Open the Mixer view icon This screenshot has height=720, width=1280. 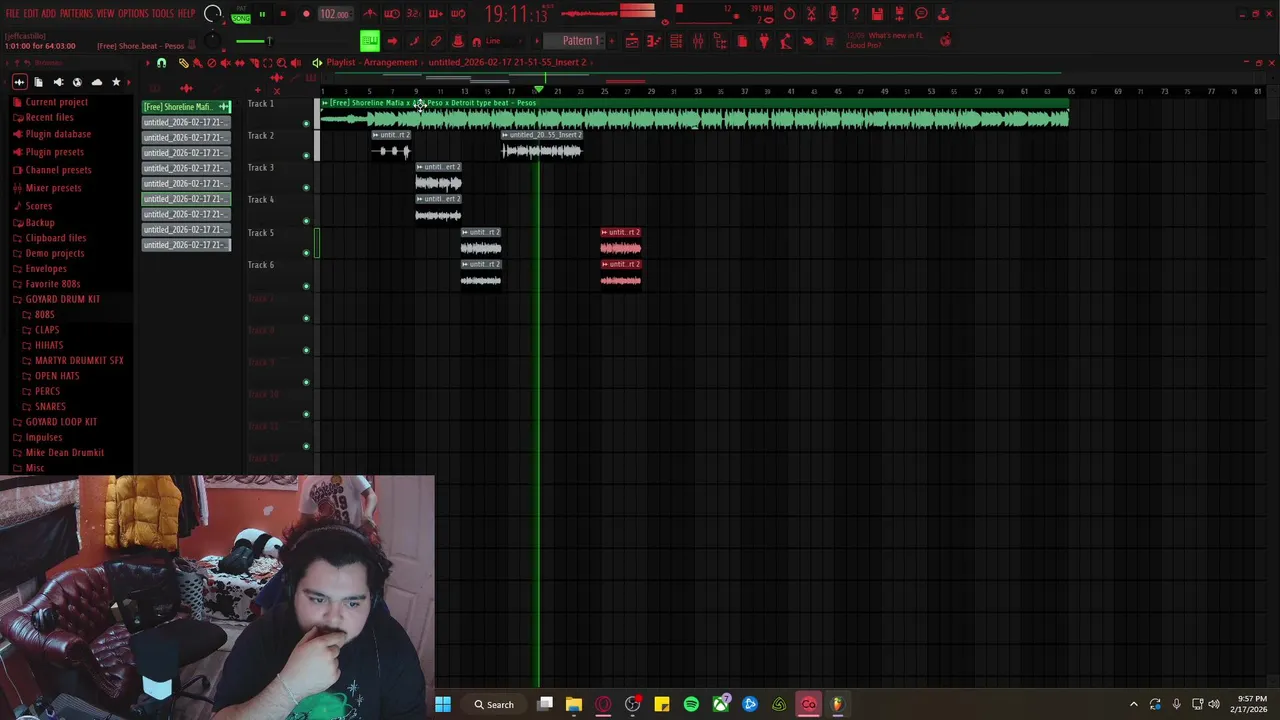coord(698,41)
